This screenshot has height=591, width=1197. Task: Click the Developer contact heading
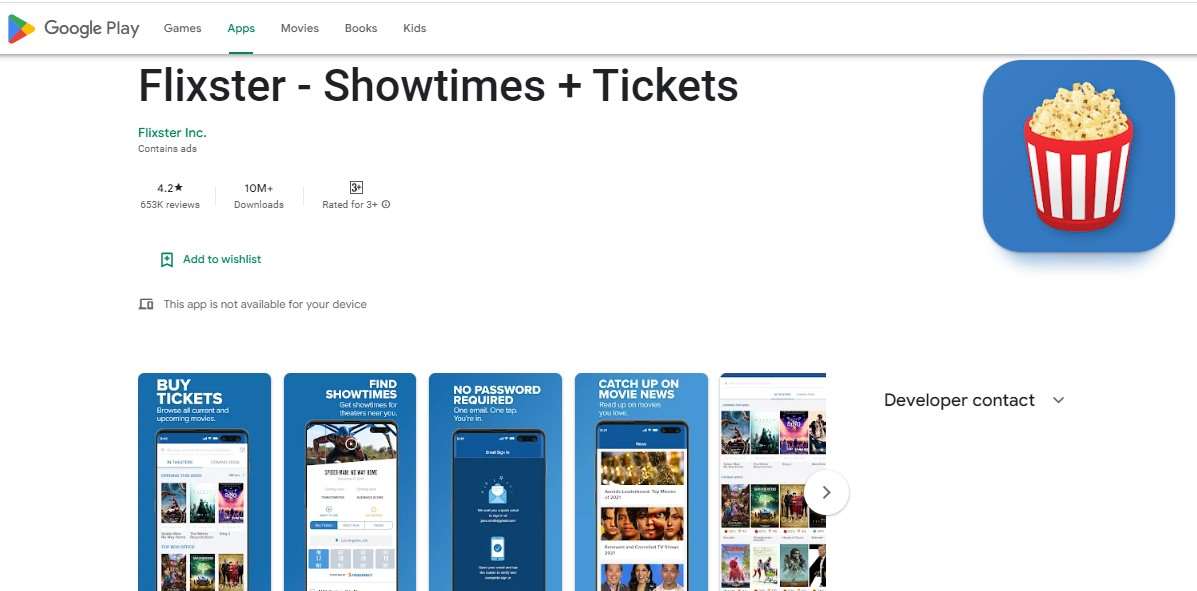[960, 400]
